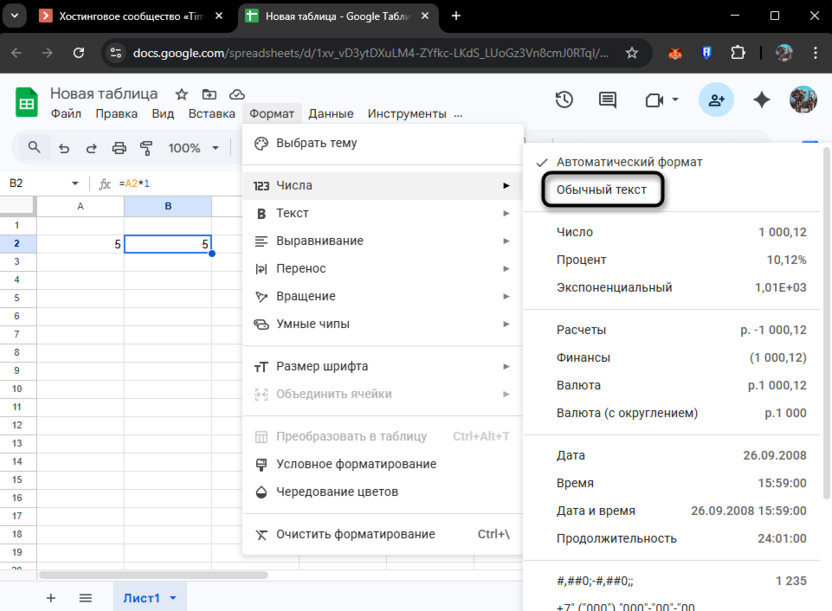Open the zoom 100% dropdown

(x=191, y=148)
